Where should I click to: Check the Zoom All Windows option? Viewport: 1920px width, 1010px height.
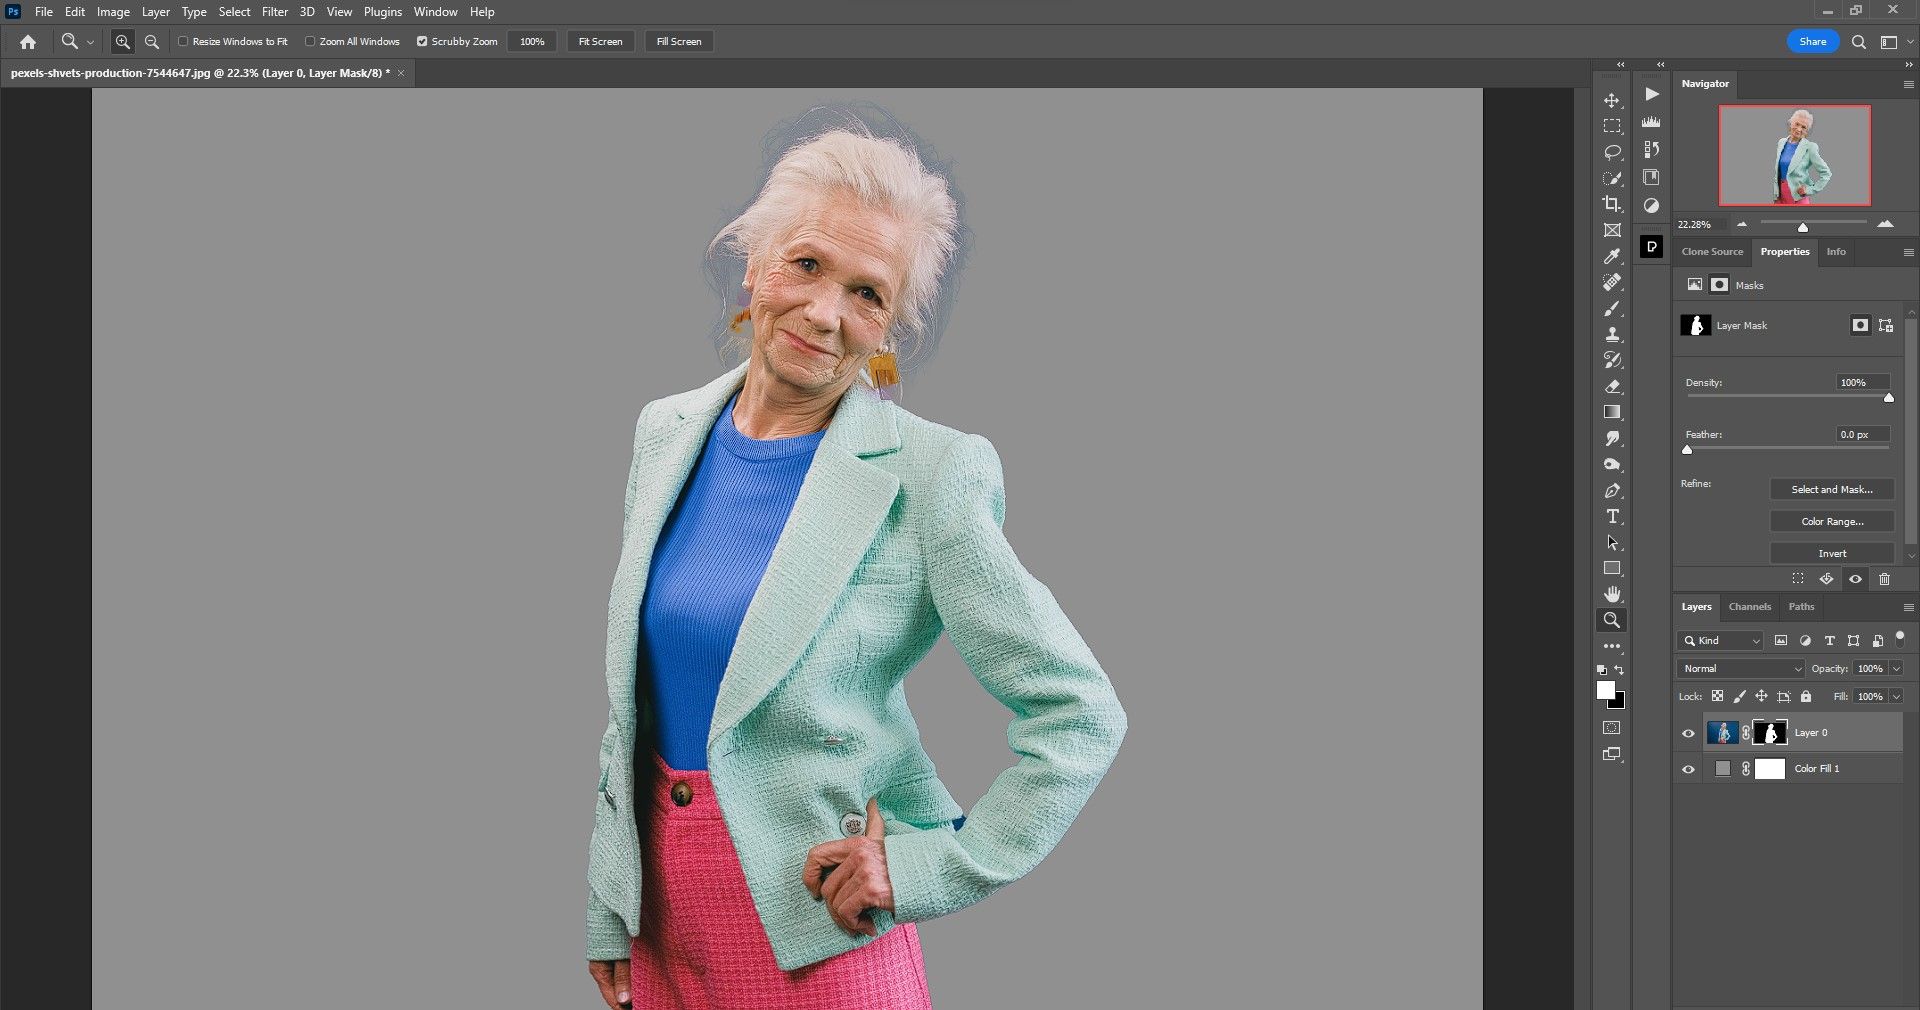click(x=310, y=42)
